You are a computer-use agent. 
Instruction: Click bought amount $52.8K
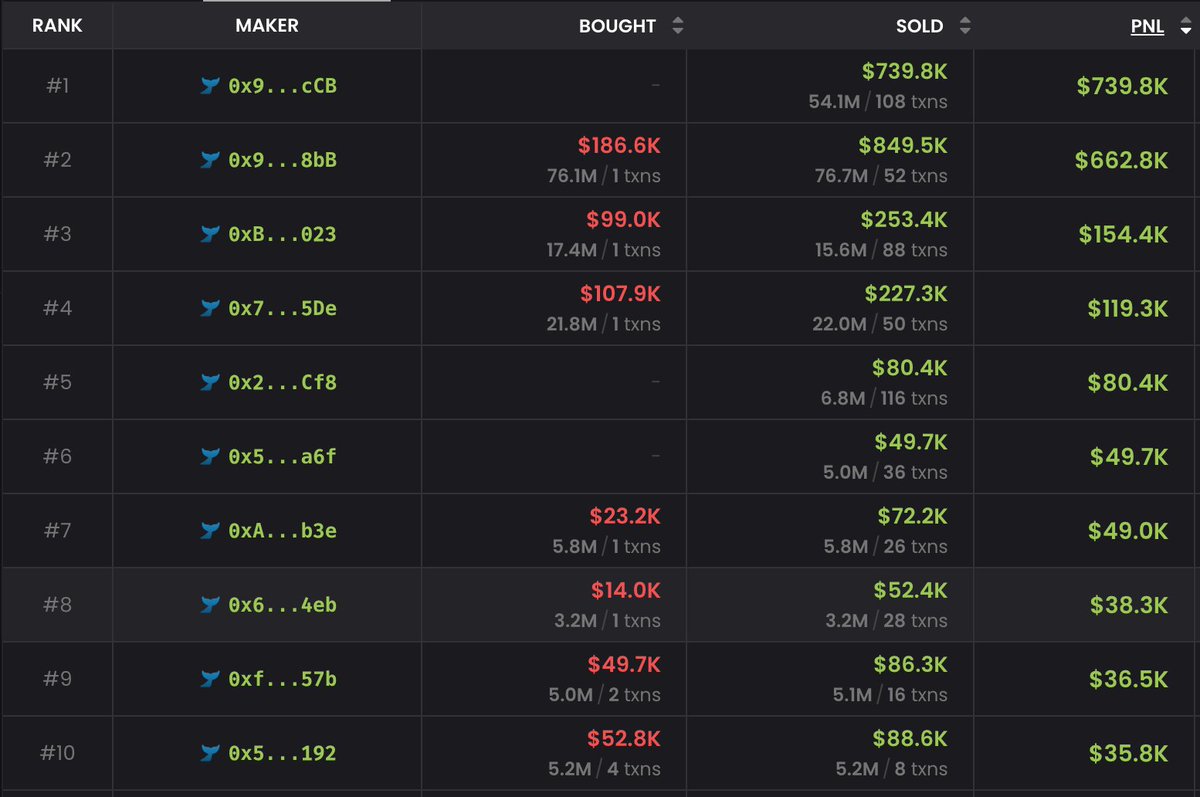point(624,739)
